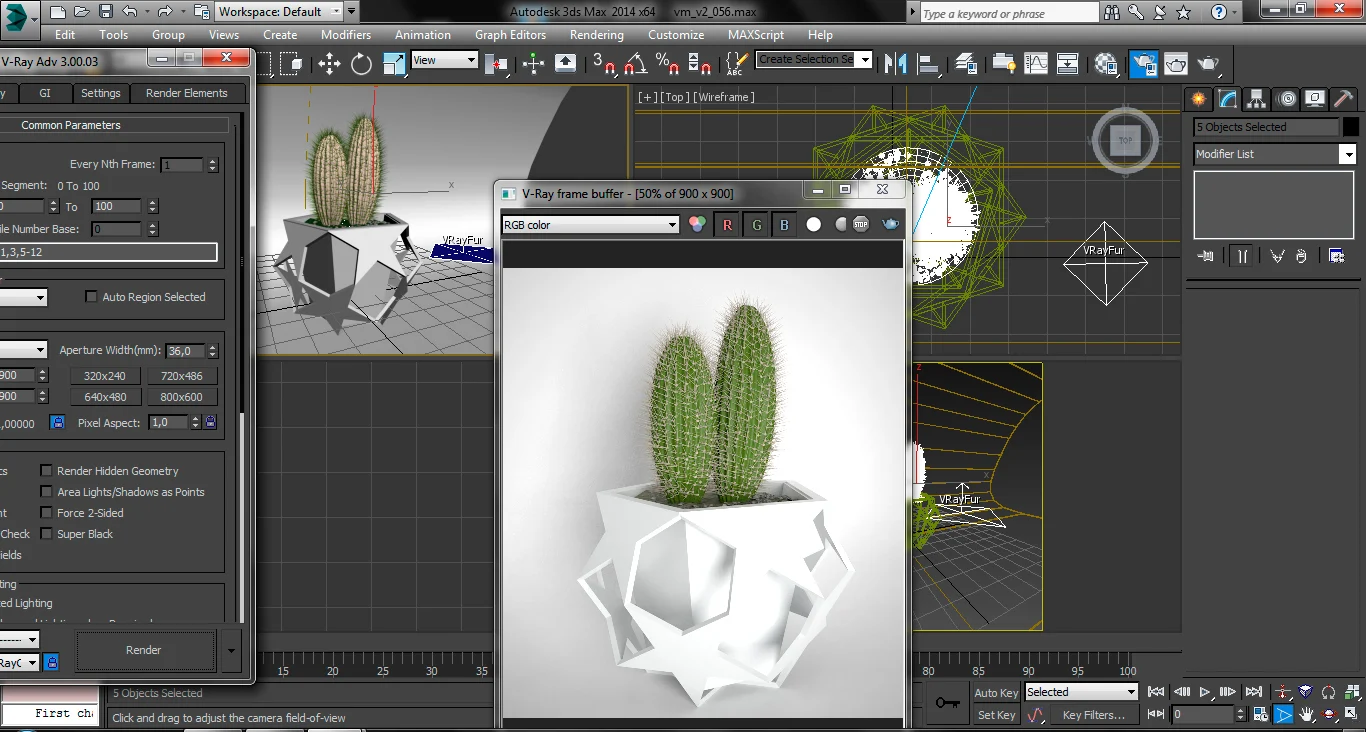Click the Mirror tool icon
The height and width of the screenshot is (732, 1366).
(897, 64)
